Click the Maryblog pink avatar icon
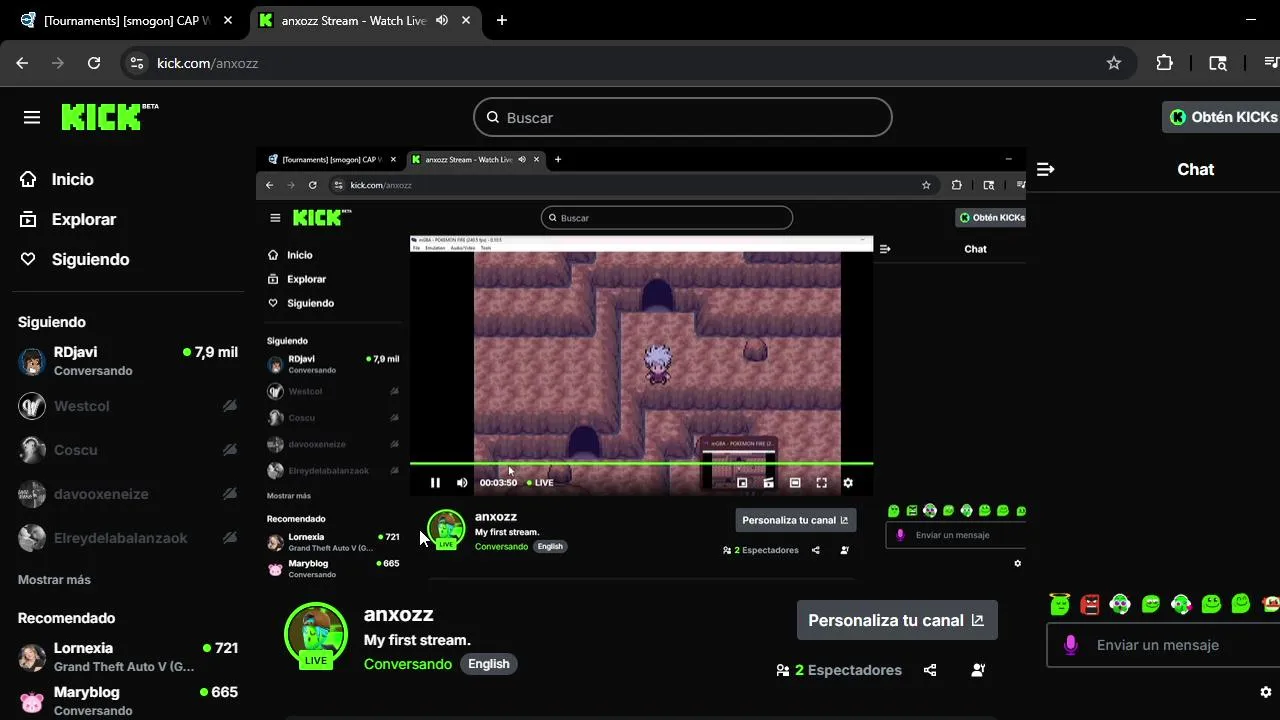The image size is (1280, 720). coord(32,702)
